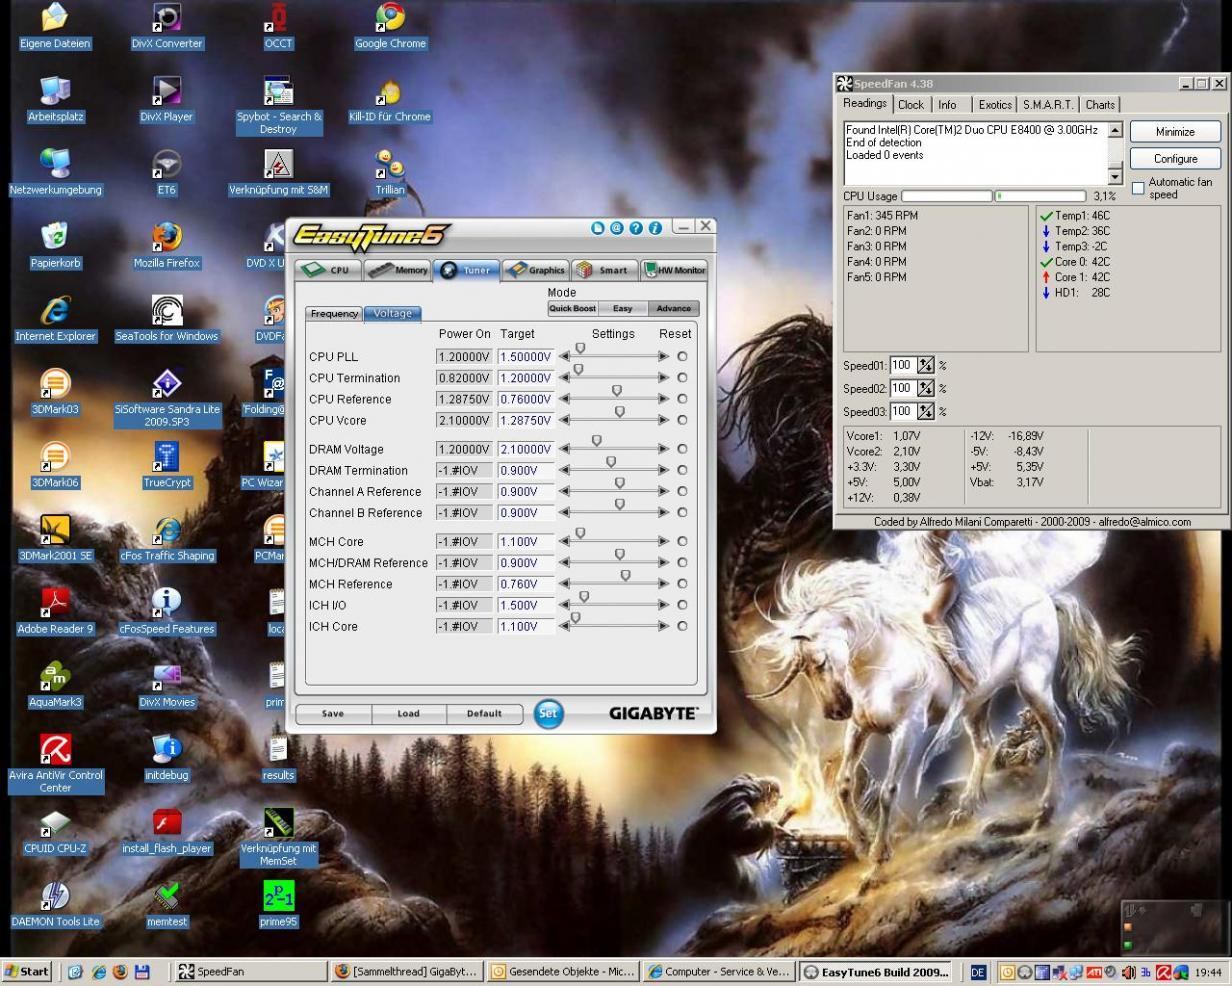Apply settings with the Set button
This screenshot has width=1232, height=986.
(x=548, y=713)
